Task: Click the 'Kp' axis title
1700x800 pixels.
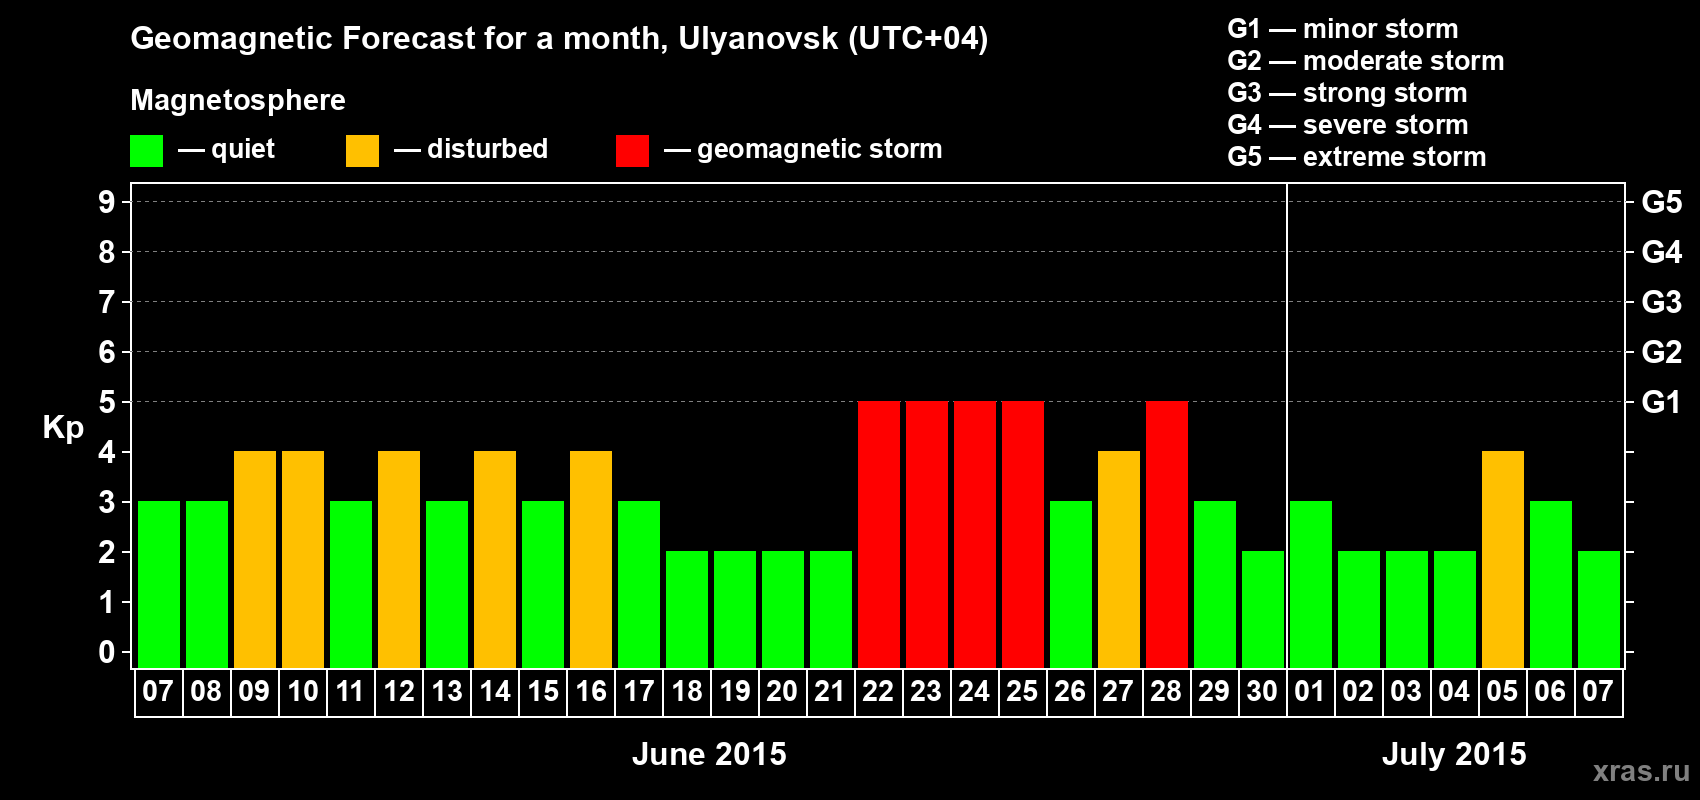Action: (63, 428)
